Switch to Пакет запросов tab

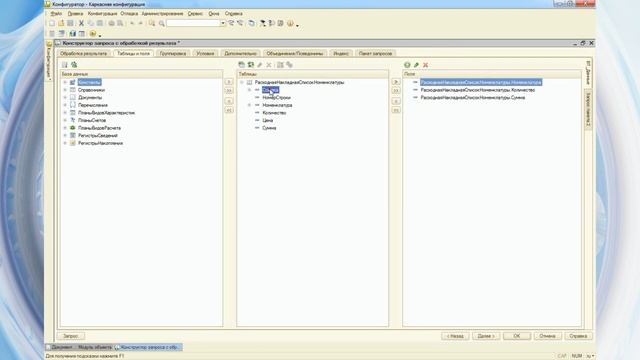pos(376,53)
